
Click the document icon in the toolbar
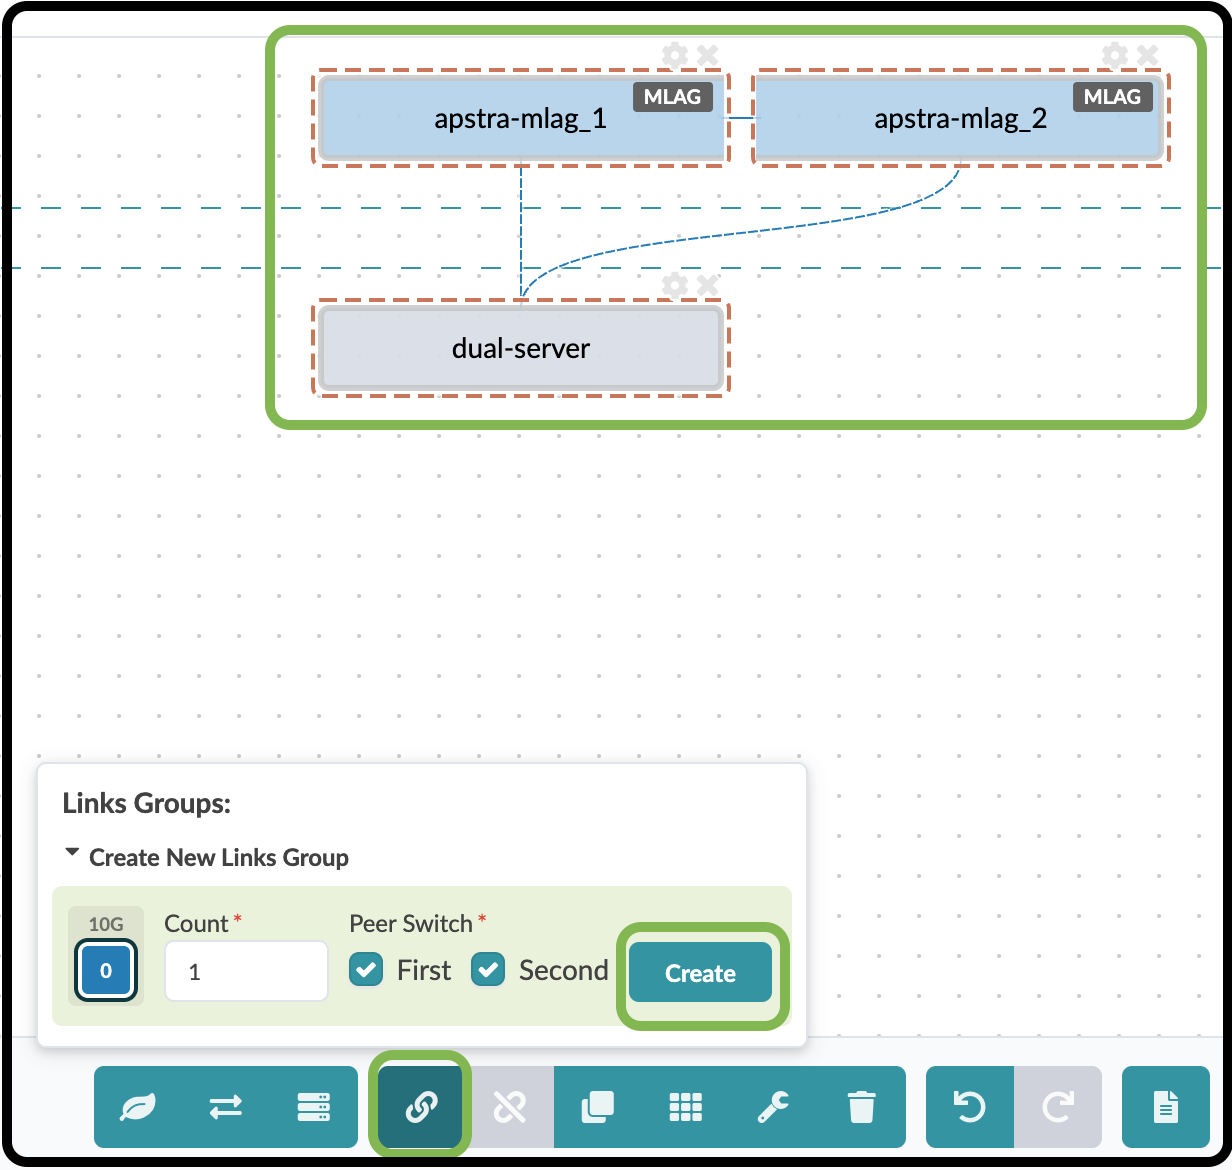tap(1166, 1107)
